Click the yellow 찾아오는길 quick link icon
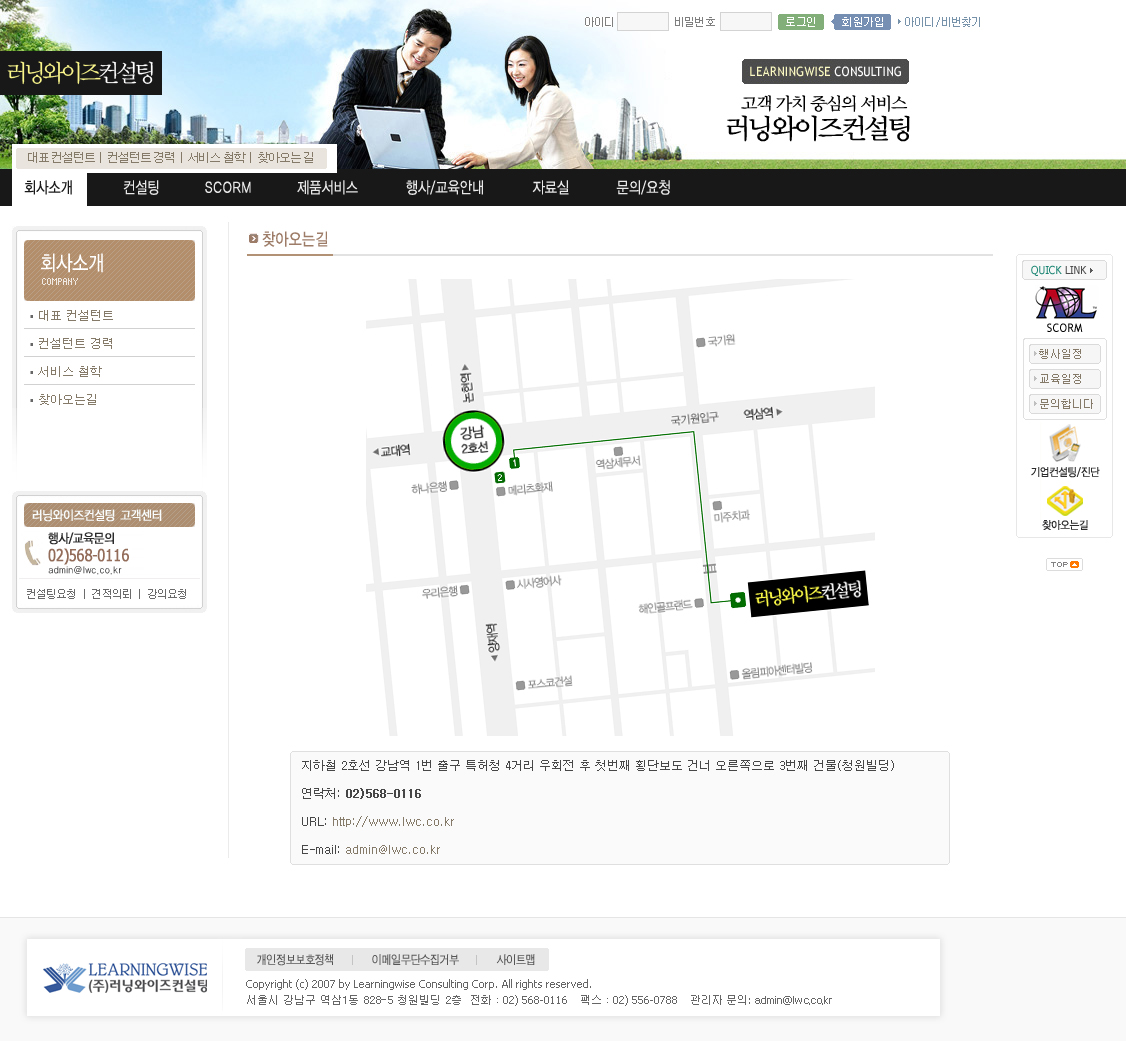1126x1041 pixels. coord(1064,502)
